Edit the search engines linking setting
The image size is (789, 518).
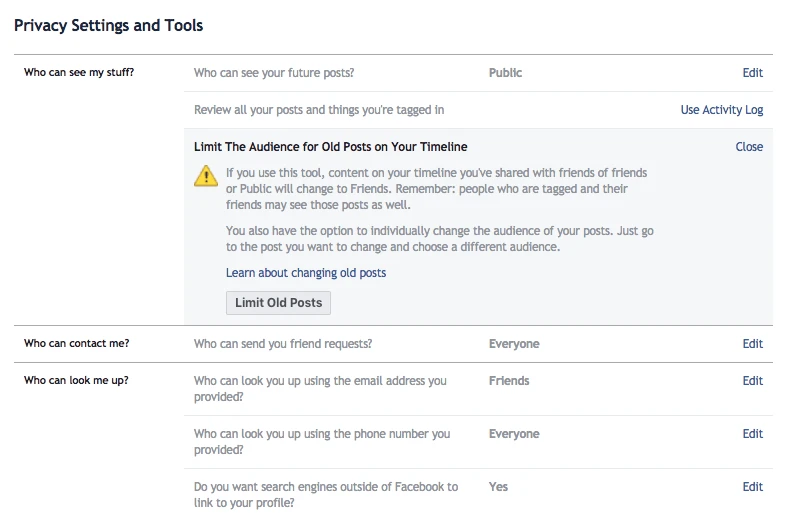pyautogui.click(x=752, y=487)
